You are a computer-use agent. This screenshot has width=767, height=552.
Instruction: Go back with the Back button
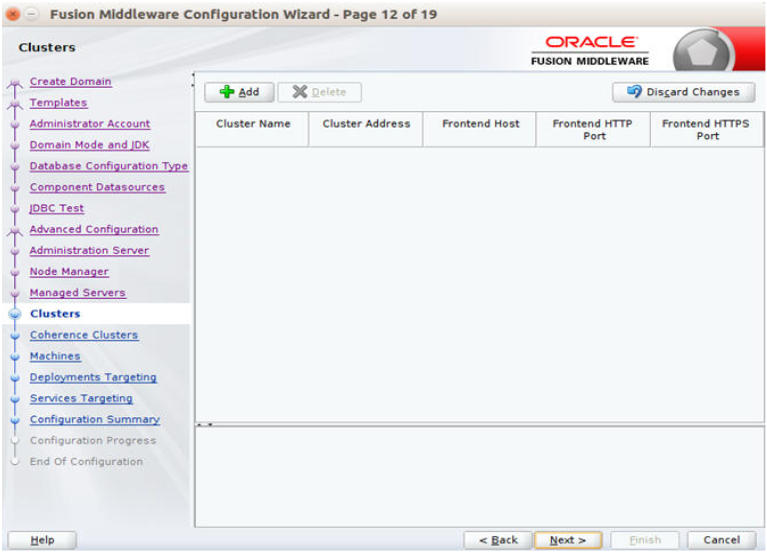coord(498,540)
